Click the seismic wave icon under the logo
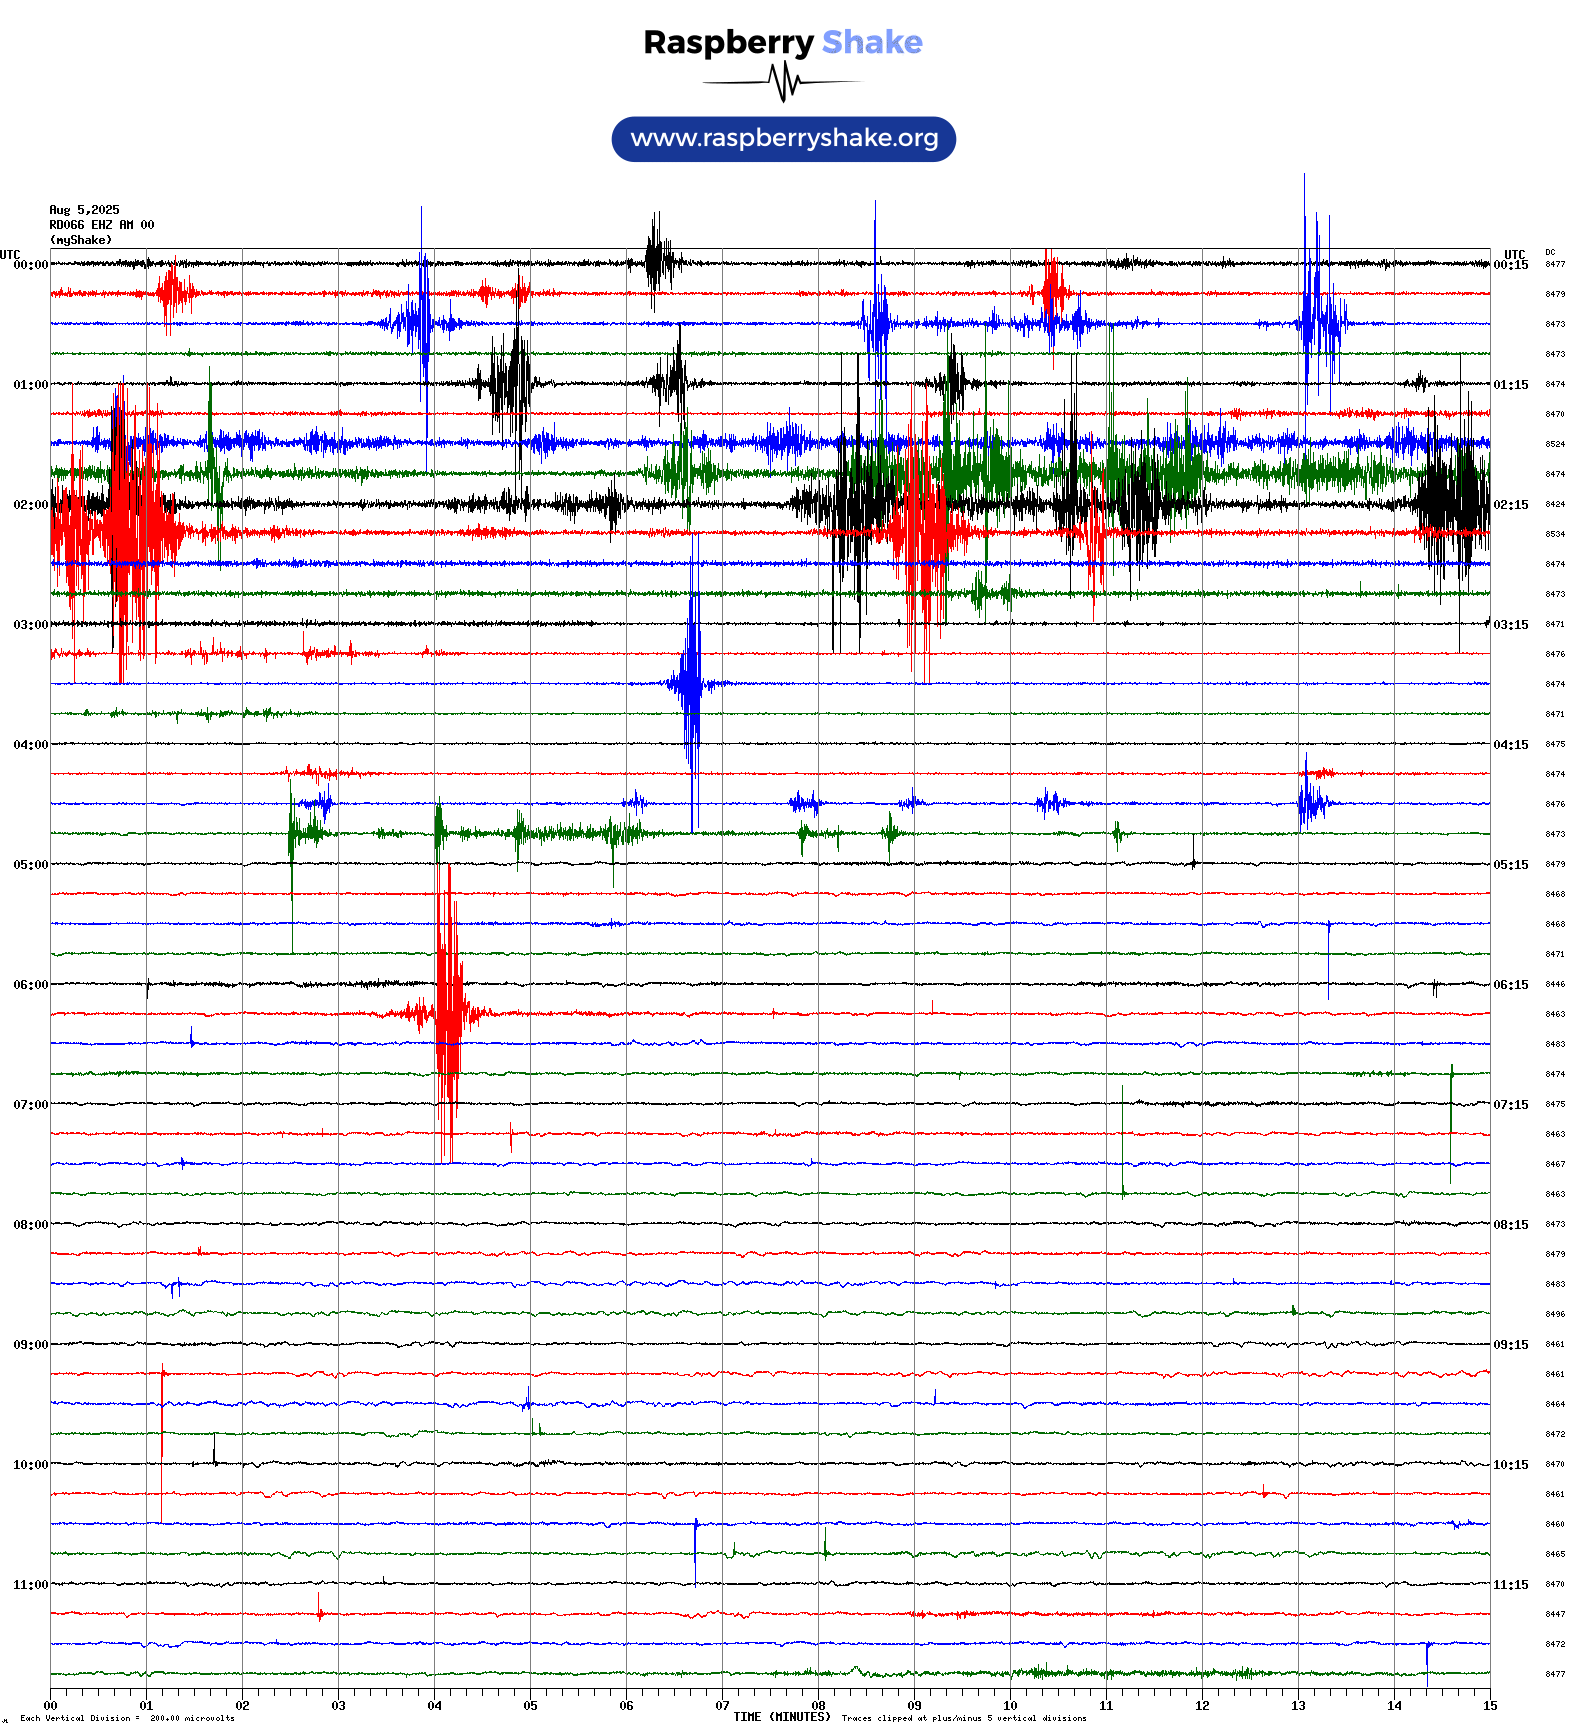1570x1732 pixels. pyautogui.click(x=783, y=82)
